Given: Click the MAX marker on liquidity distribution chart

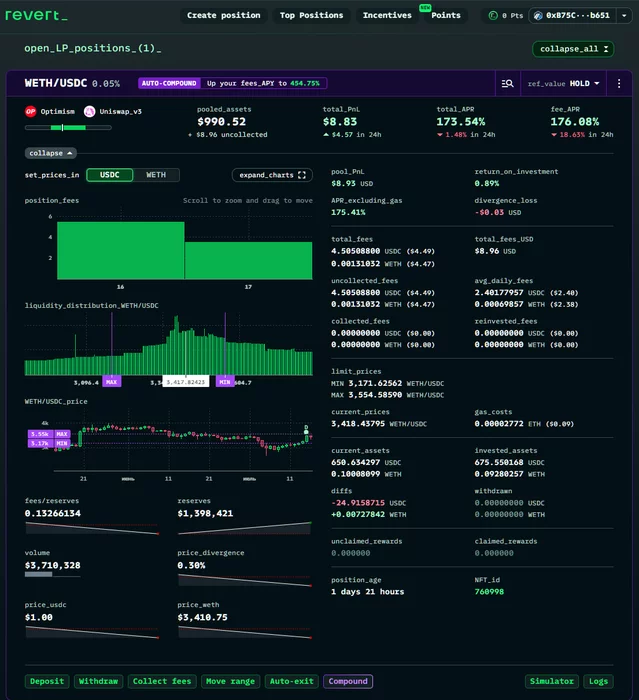Looking at the screenshot, I should (x=111, y=382).
